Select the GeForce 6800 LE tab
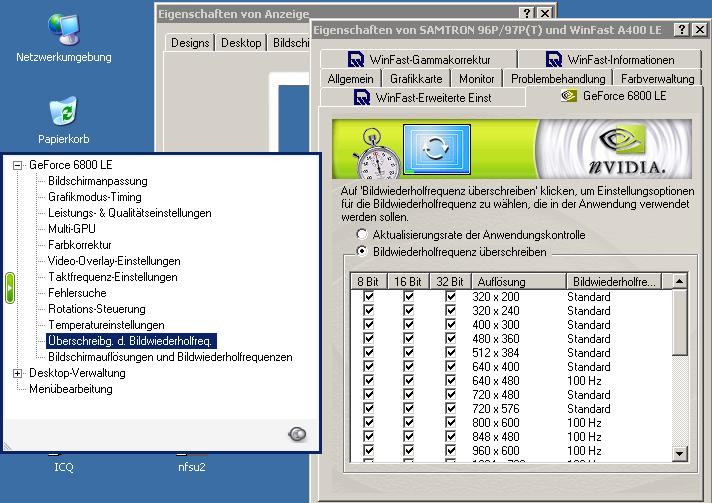The height and width of the screenshot is (503, 712). pos(614,96)
